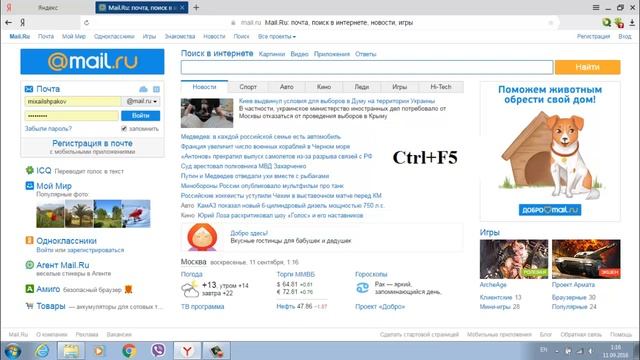
Task: Click the cloud icon in Почта panel
Action: click(143, 89)
